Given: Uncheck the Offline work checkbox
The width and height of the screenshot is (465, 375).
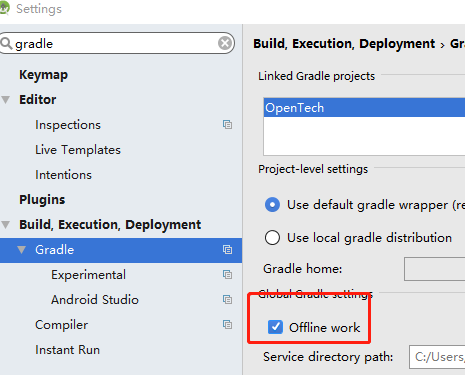Looking at the screenshot, I should pyautogui.click(x=275, y=327).
